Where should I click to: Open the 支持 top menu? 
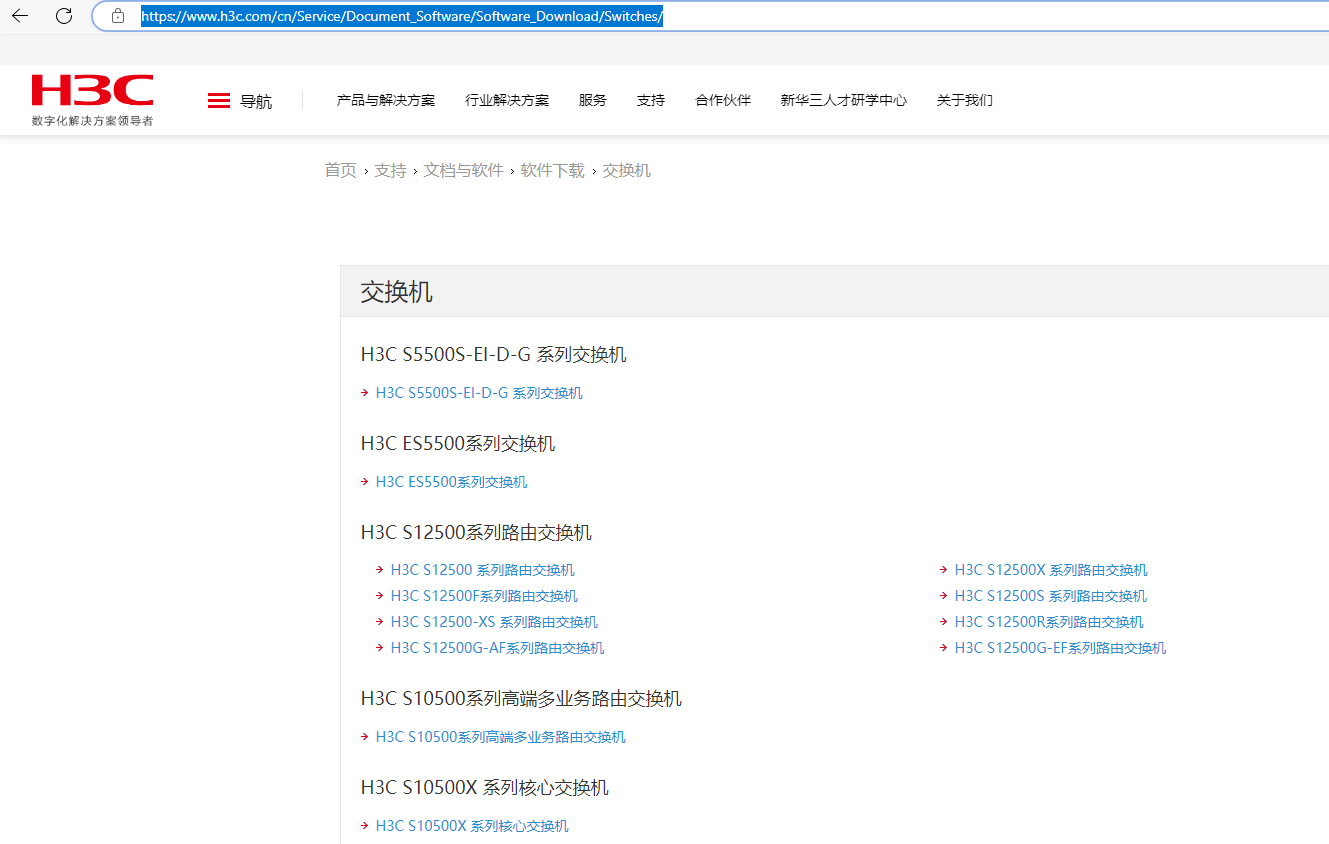tap(651, 100)
